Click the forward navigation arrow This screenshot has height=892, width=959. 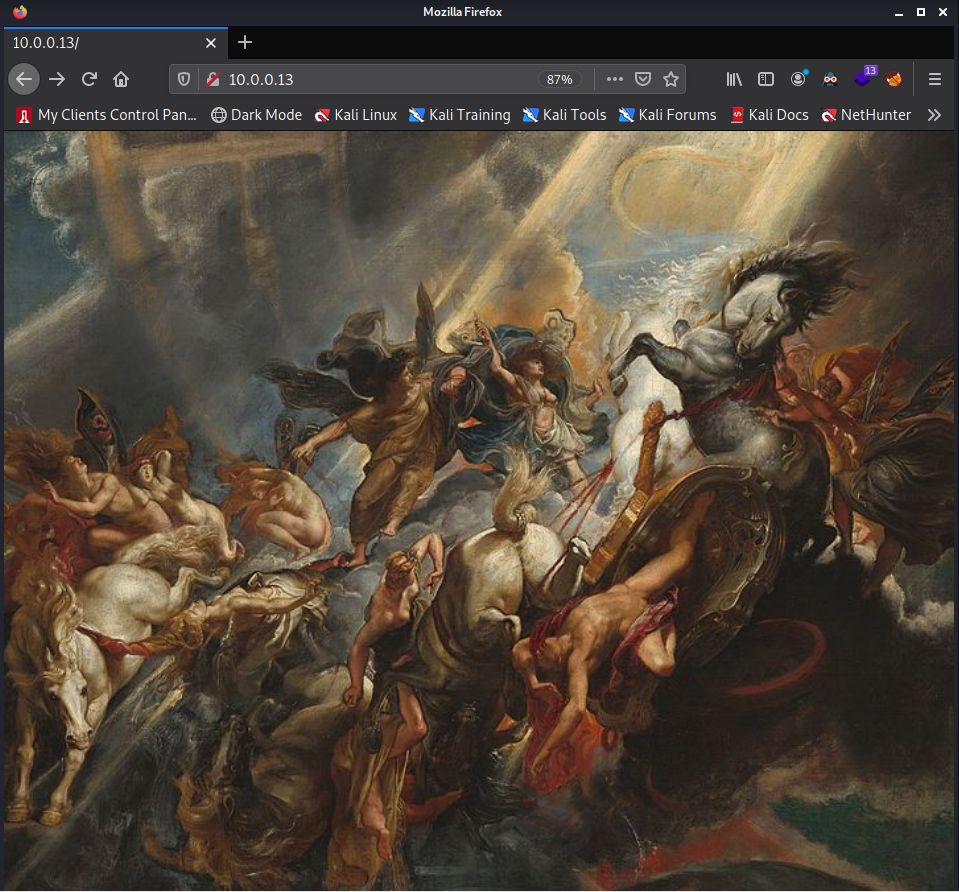coord(57,80)
